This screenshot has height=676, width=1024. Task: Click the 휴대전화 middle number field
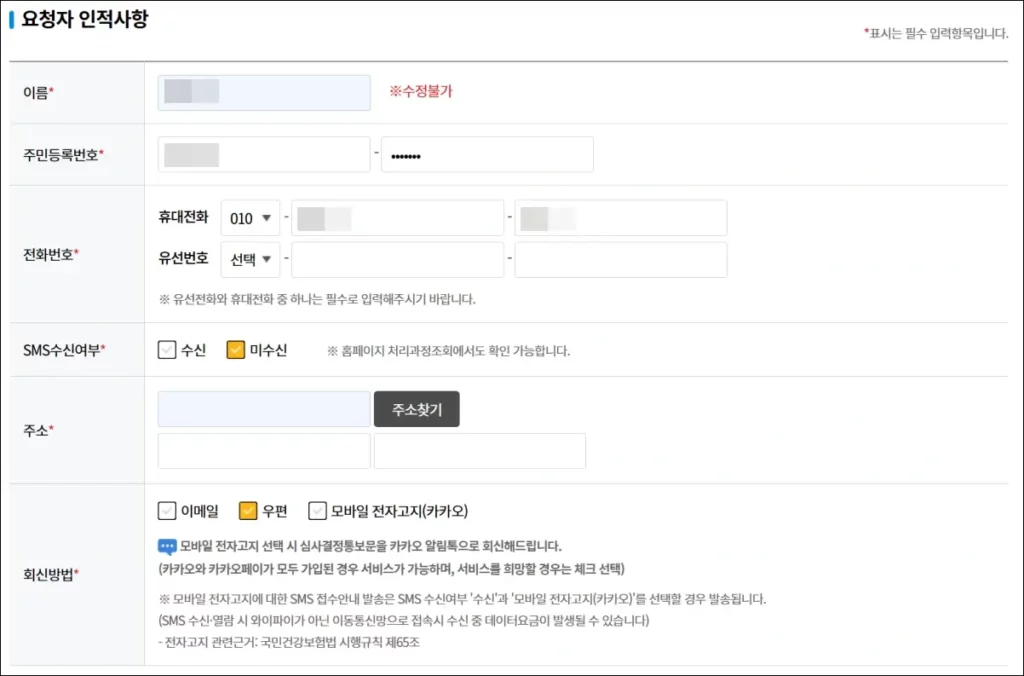point(398,218)
